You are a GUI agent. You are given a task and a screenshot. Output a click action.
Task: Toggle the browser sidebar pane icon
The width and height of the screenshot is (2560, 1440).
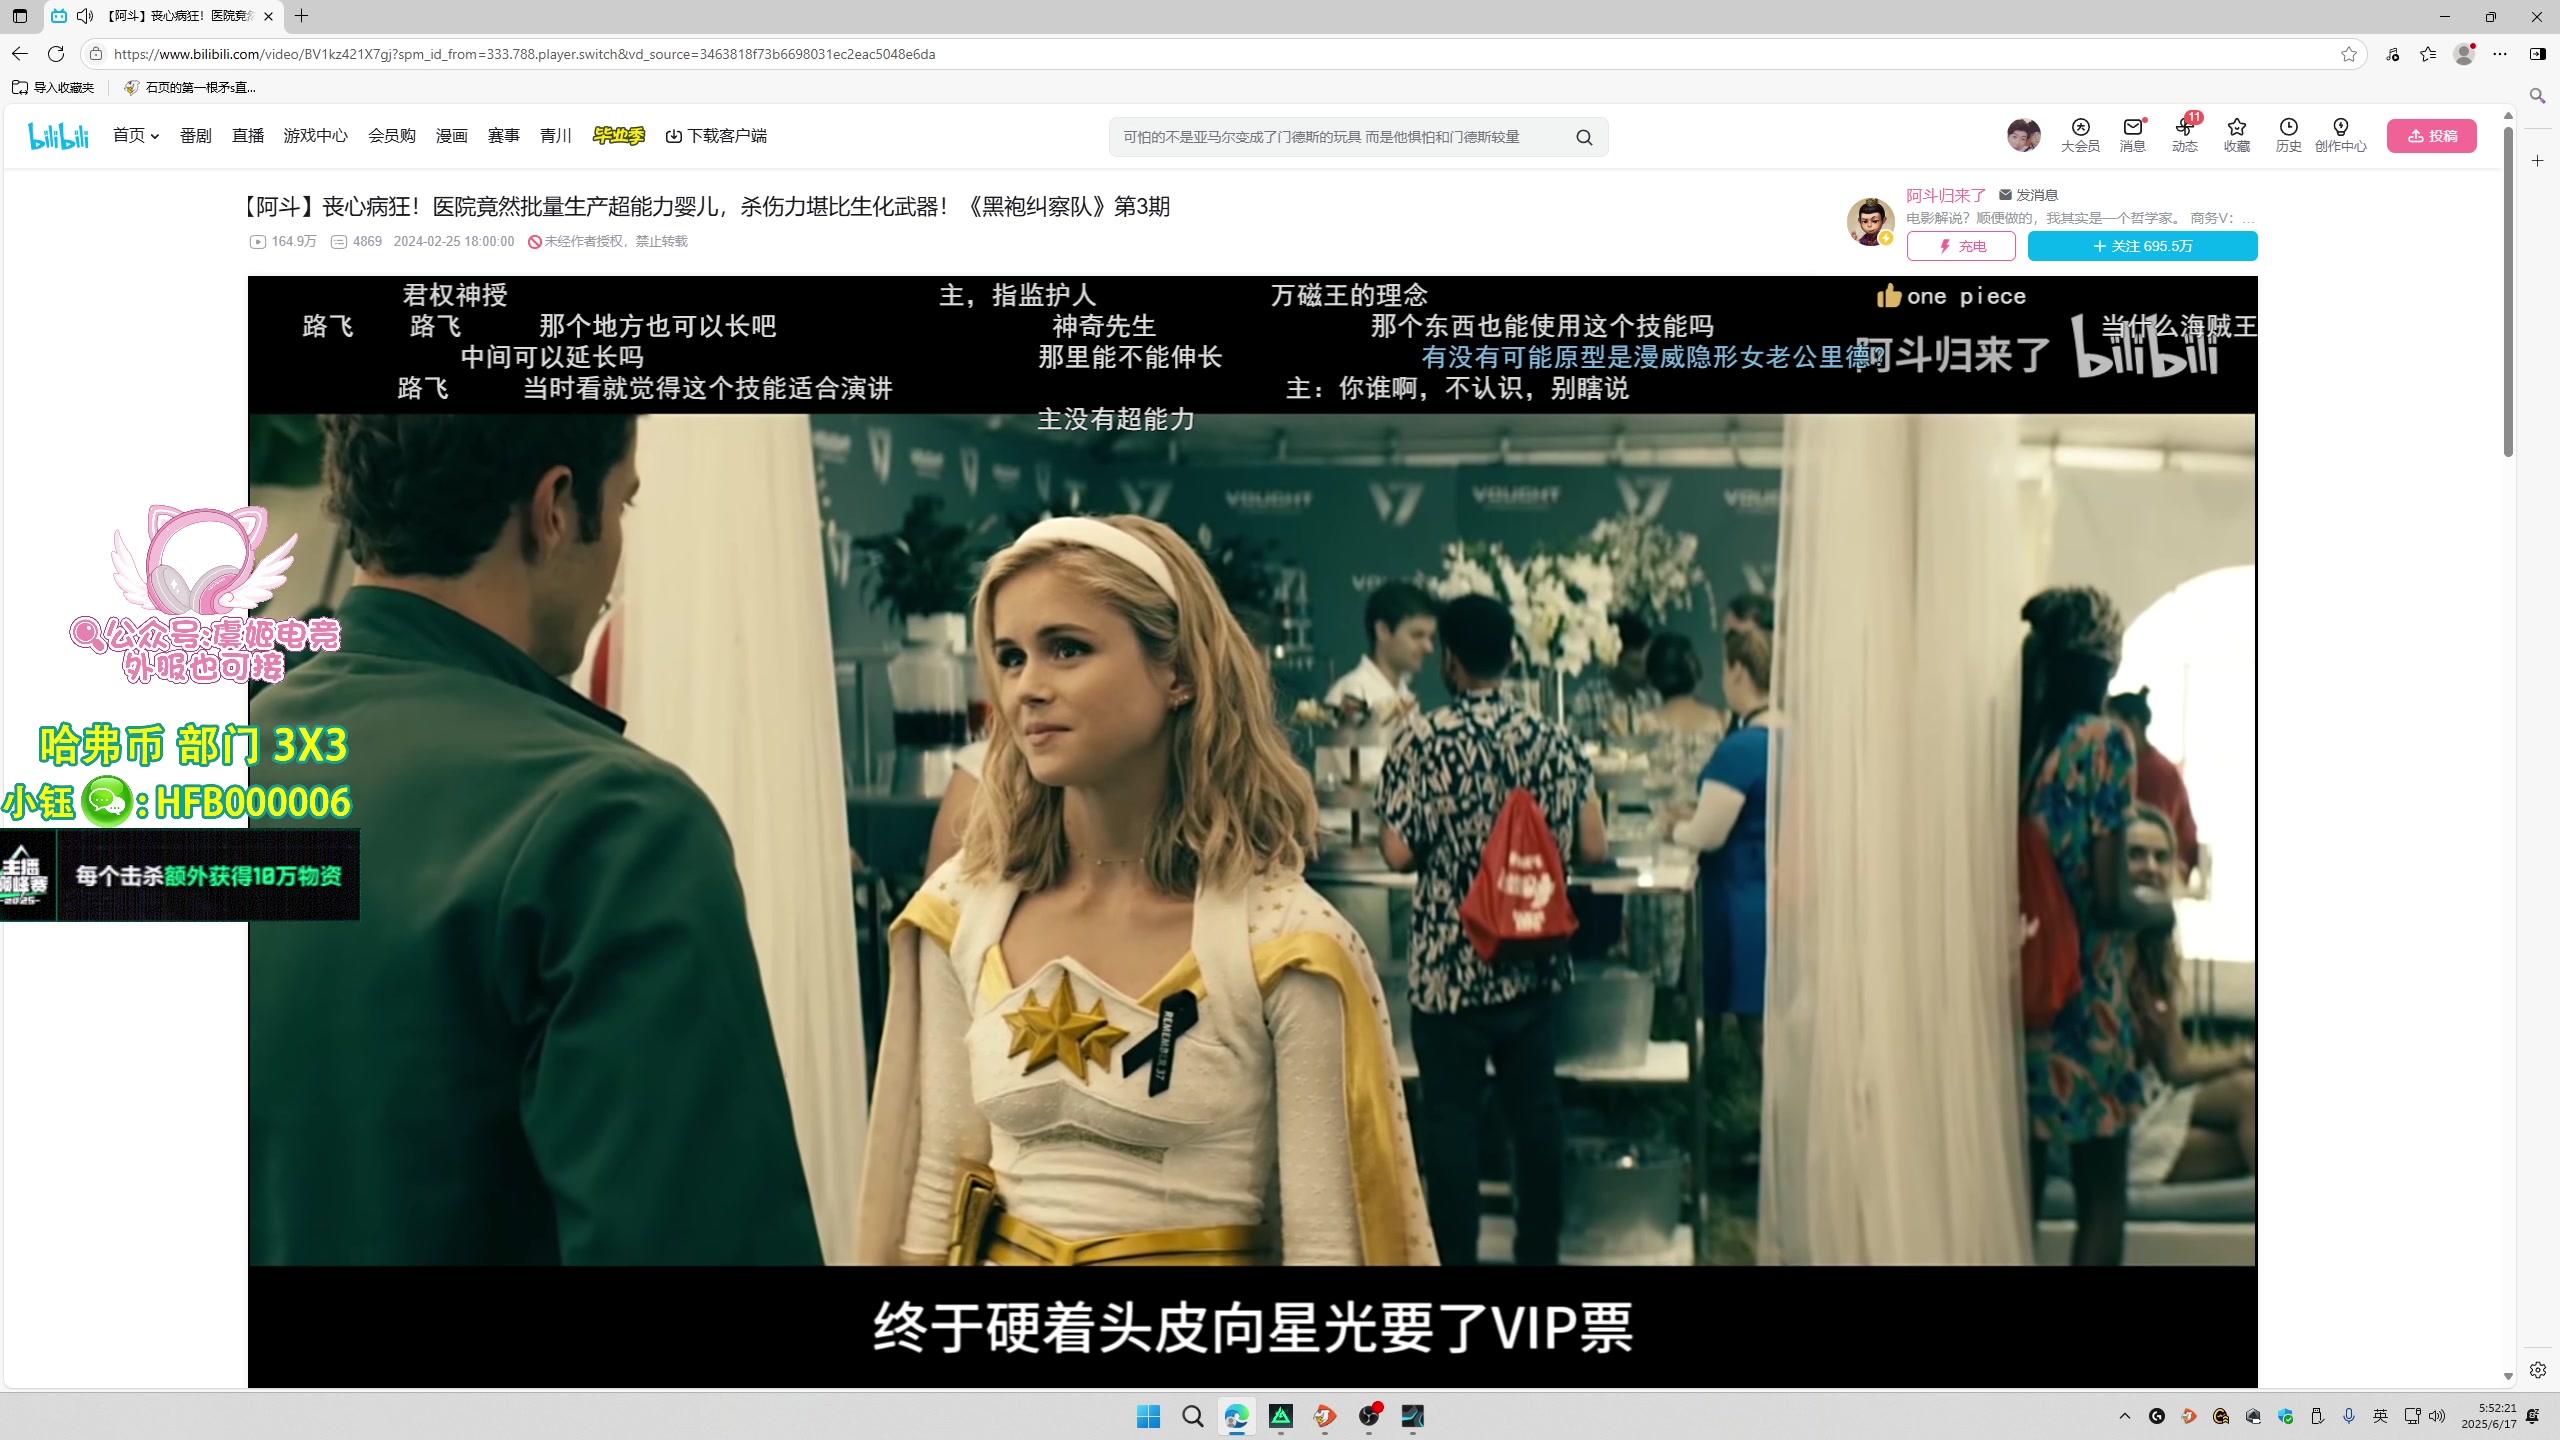coord(2538,54)
